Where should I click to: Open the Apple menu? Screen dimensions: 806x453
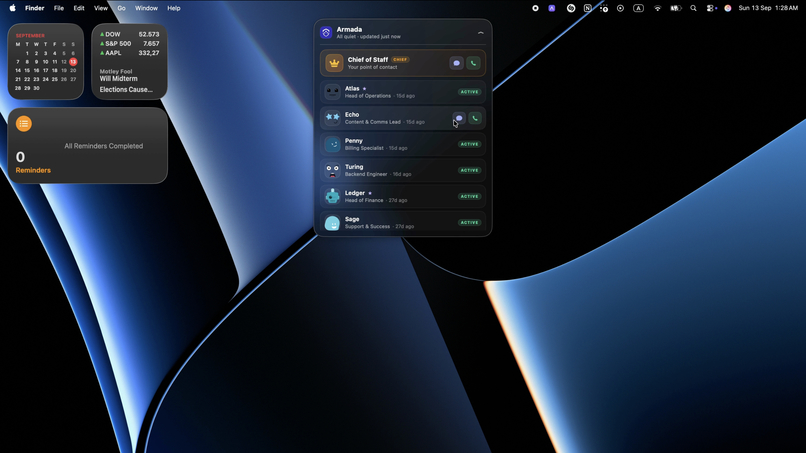coord(12,8)
